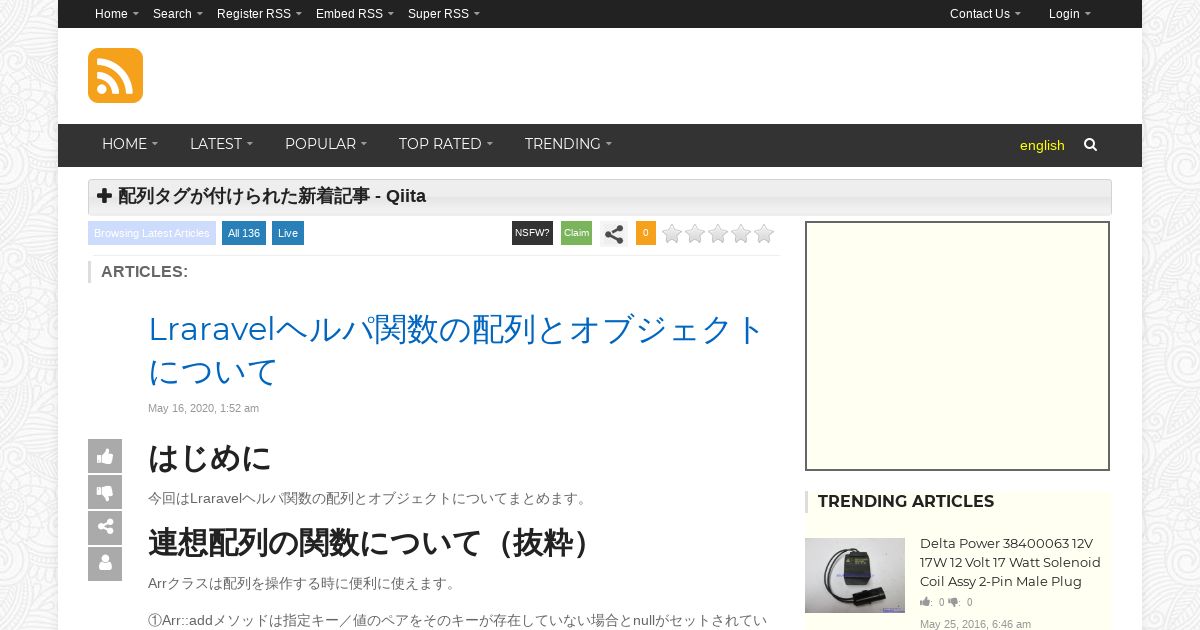Image resolution: width=1200 pixels, height=630 pixels.
Task: Expand the TRENDING nav dropdown
Action: [568, 144]
